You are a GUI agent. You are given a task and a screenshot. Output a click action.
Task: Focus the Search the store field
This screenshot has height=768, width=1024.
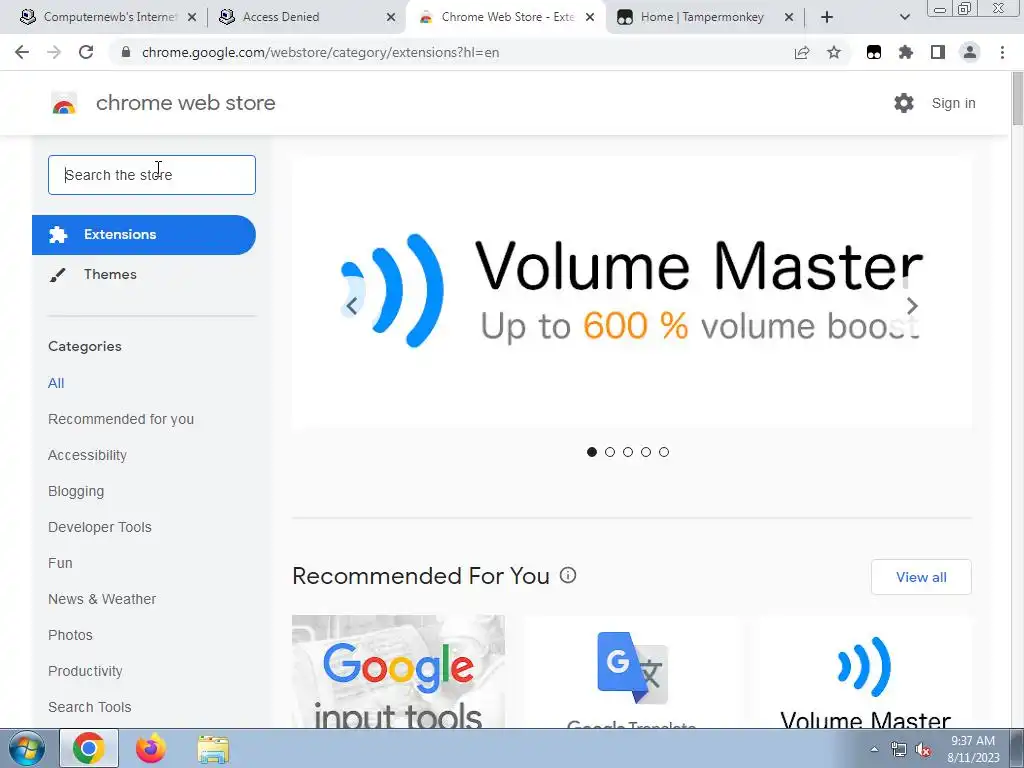[x=152, y=175]
